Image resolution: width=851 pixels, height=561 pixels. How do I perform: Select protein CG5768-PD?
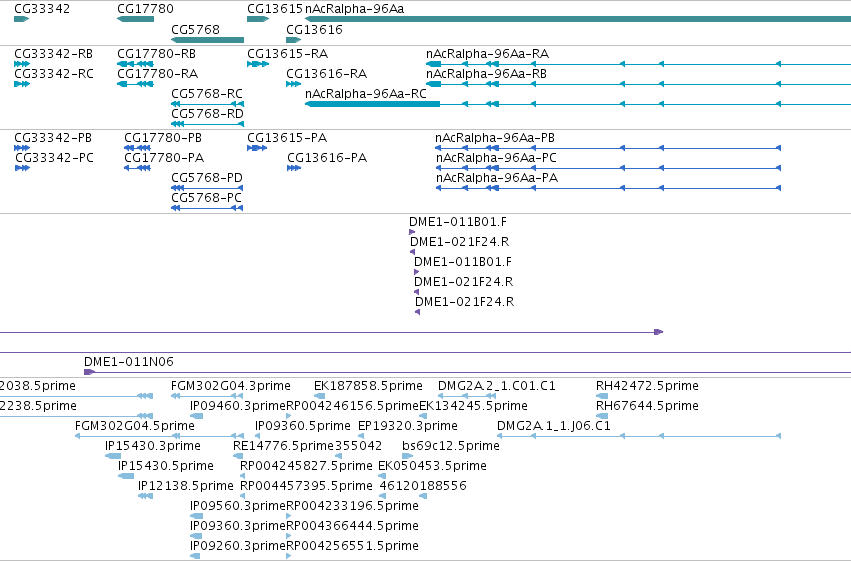pos(207,188)
